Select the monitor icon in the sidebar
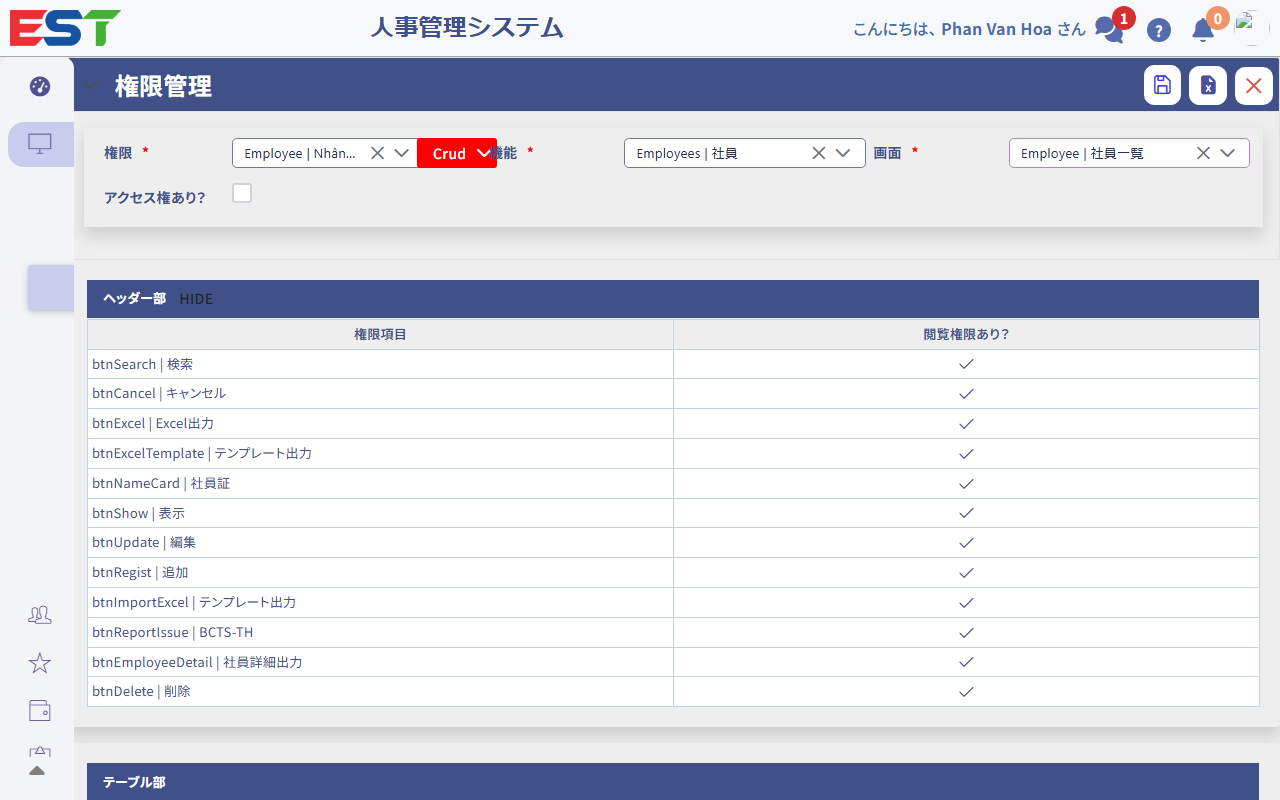Screen dimensions: 1280x800 40,144
